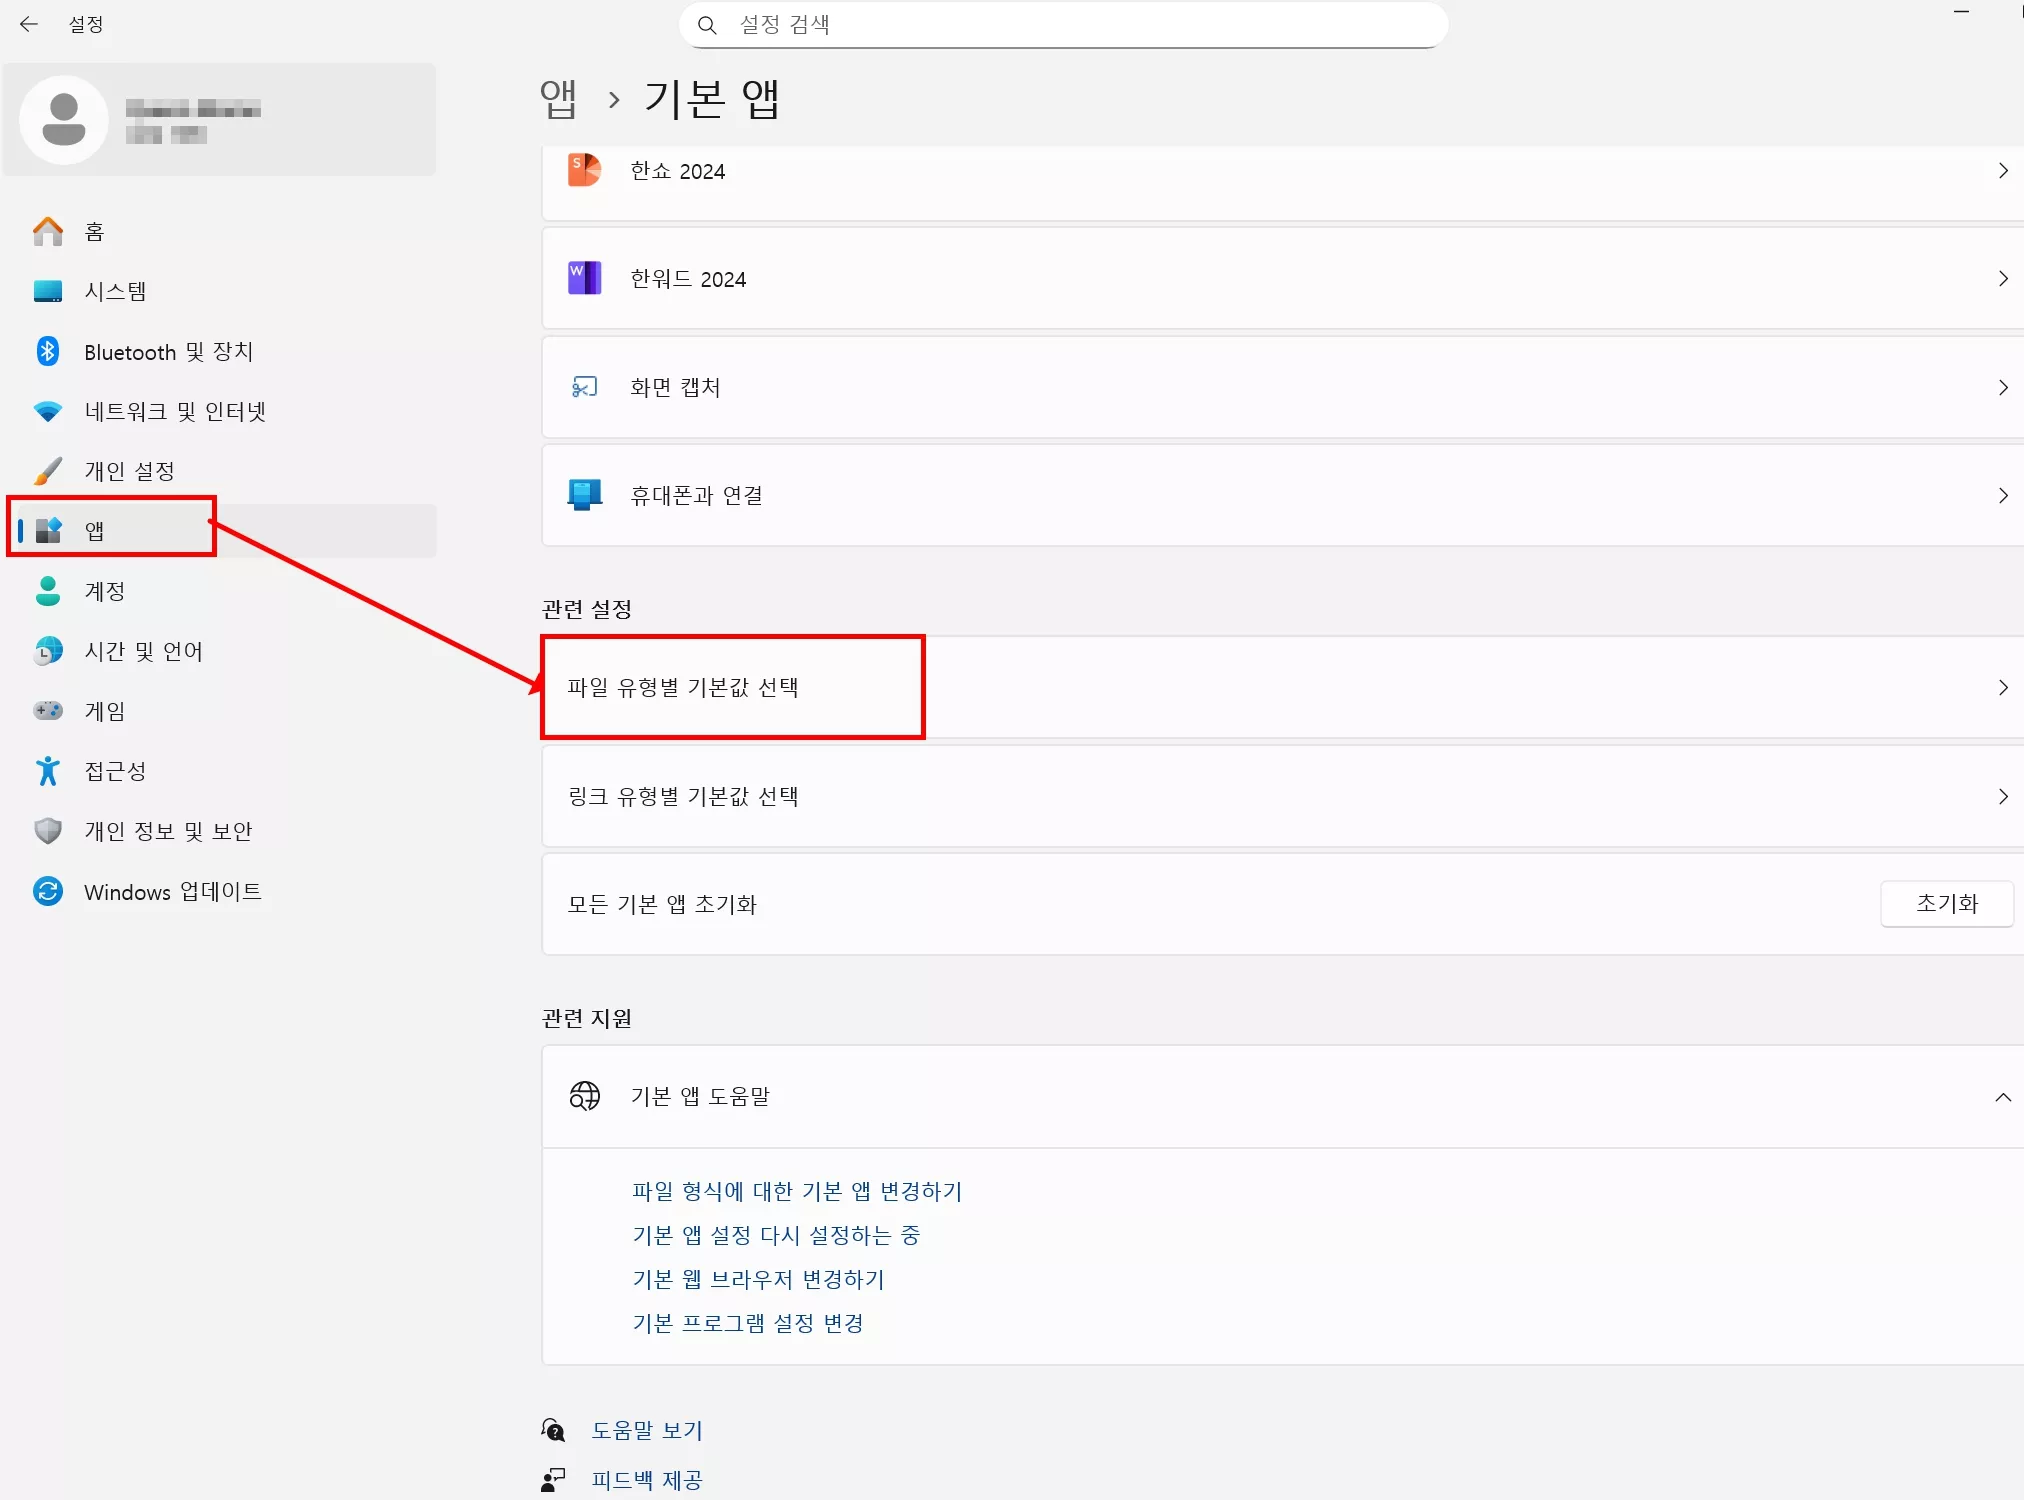The image size is (2024, 1500).
Task: Open 게임 settings in sidebar
Action: (x=104, y=710)
